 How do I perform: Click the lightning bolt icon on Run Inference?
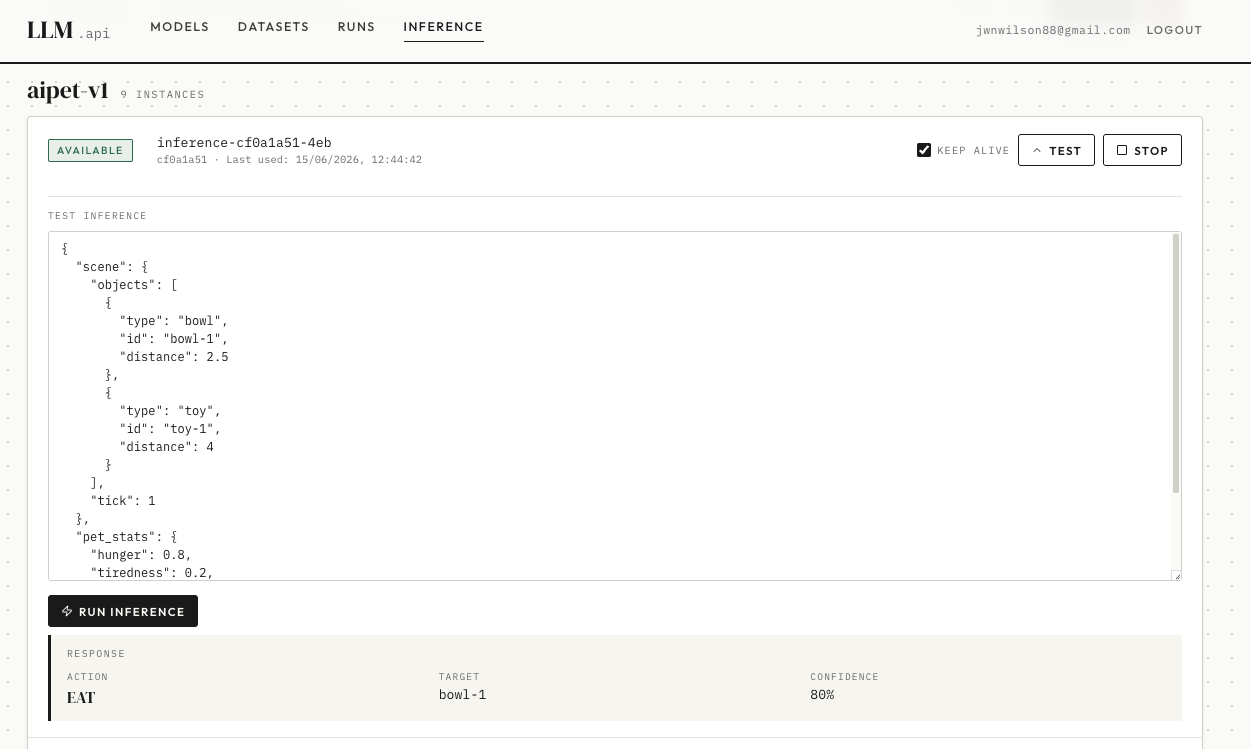tap(67, 611)
